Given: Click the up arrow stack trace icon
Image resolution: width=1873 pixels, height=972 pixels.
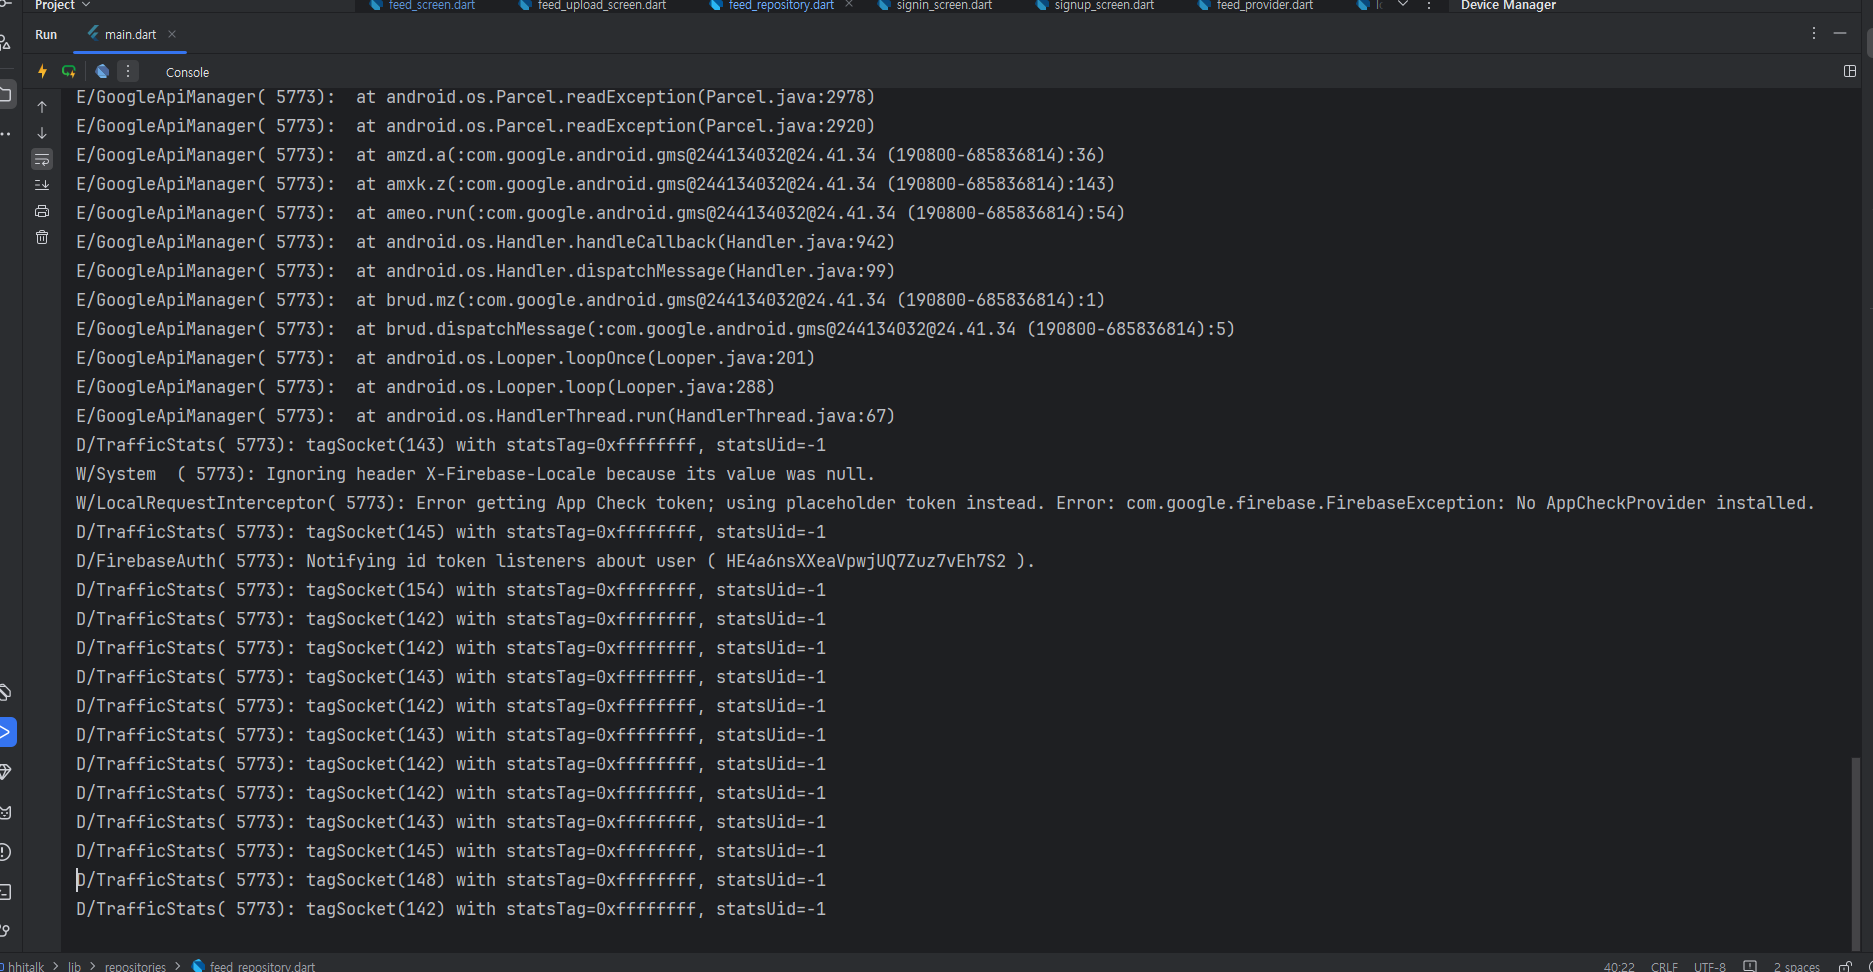Looking at the screenshot, I should [x=42, y=106].
